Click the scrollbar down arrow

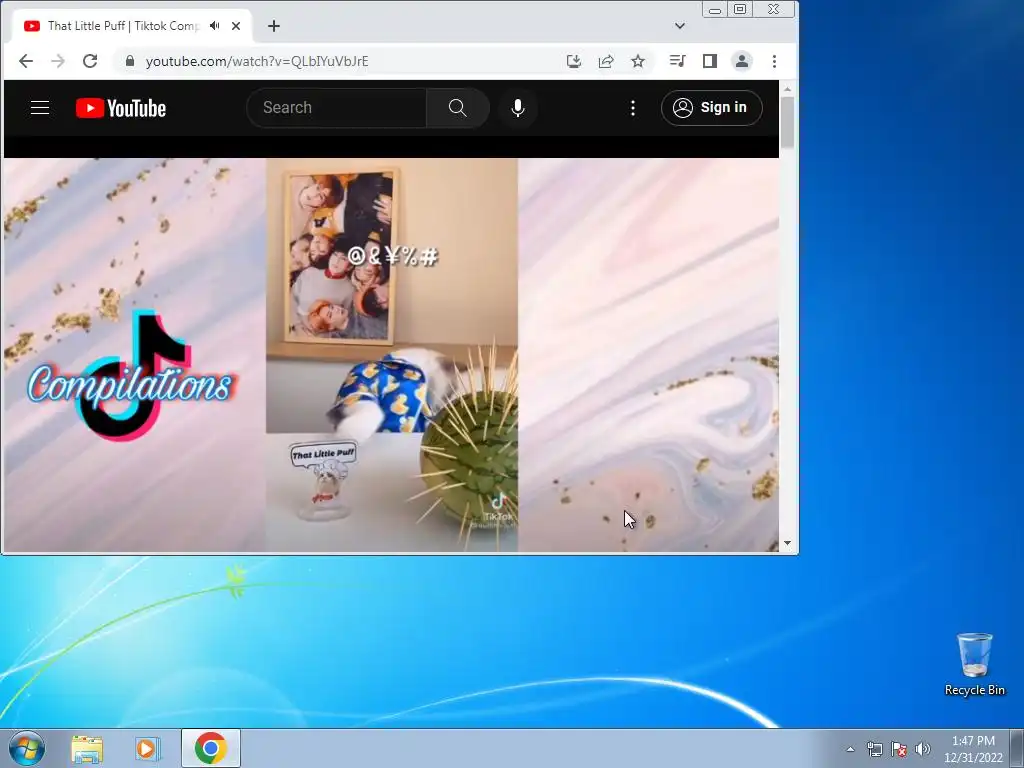787,543
